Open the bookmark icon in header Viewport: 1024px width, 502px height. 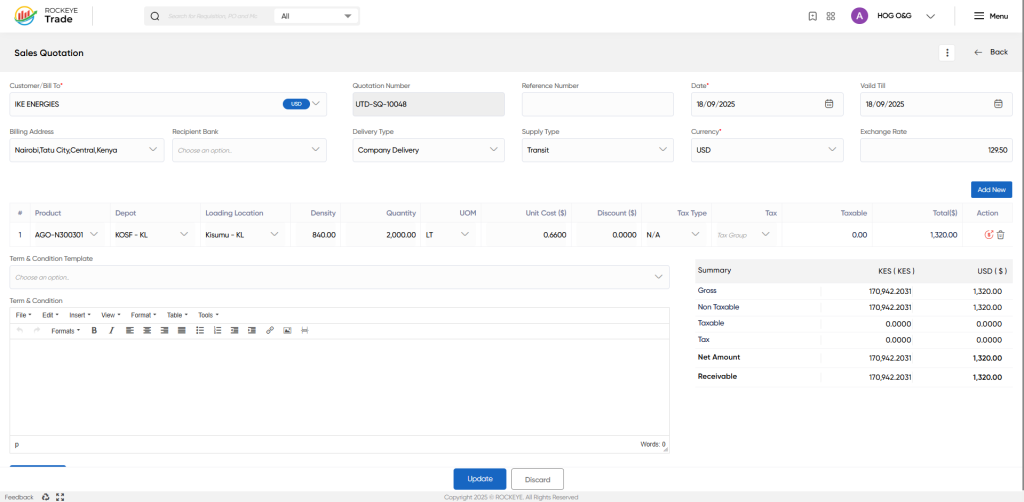pos(812,16)
